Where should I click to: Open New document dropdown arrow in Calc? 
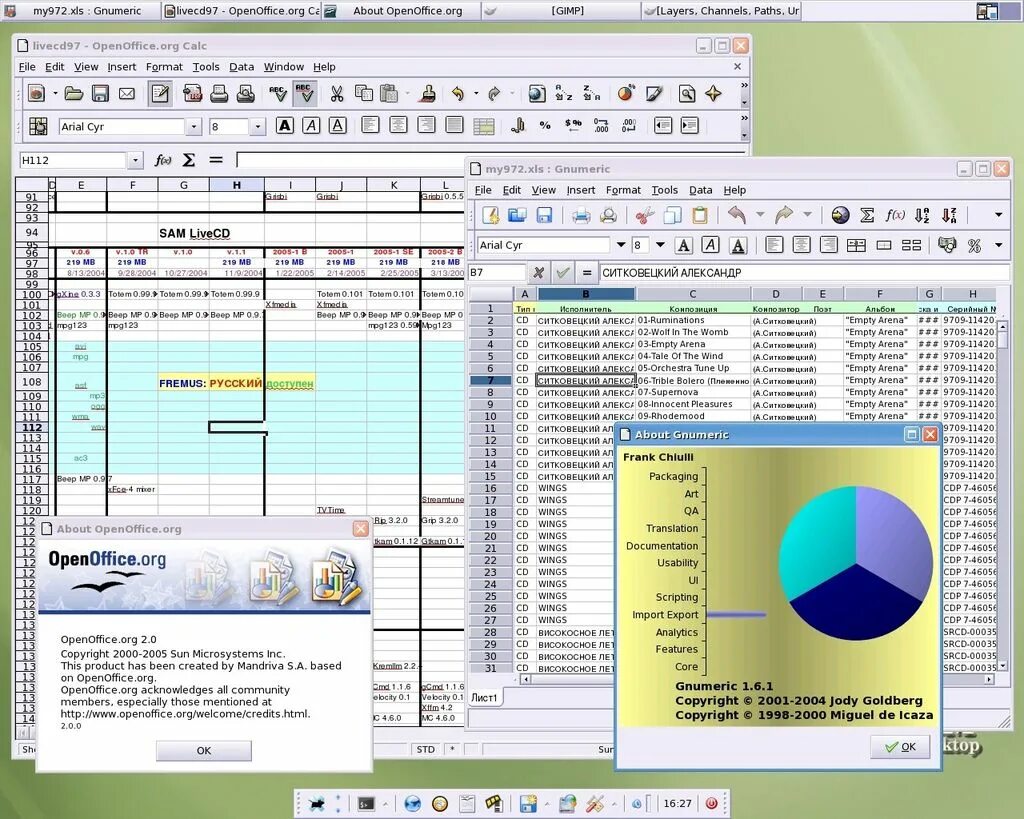[55, 94]
